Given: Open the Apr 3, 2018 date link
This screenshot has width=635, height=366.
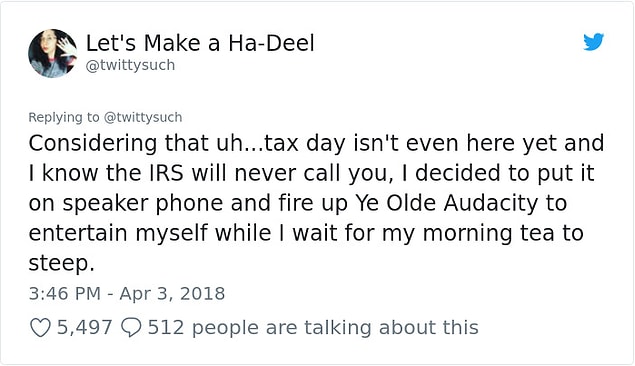Looking at the screenshot, I should (172, 294).
